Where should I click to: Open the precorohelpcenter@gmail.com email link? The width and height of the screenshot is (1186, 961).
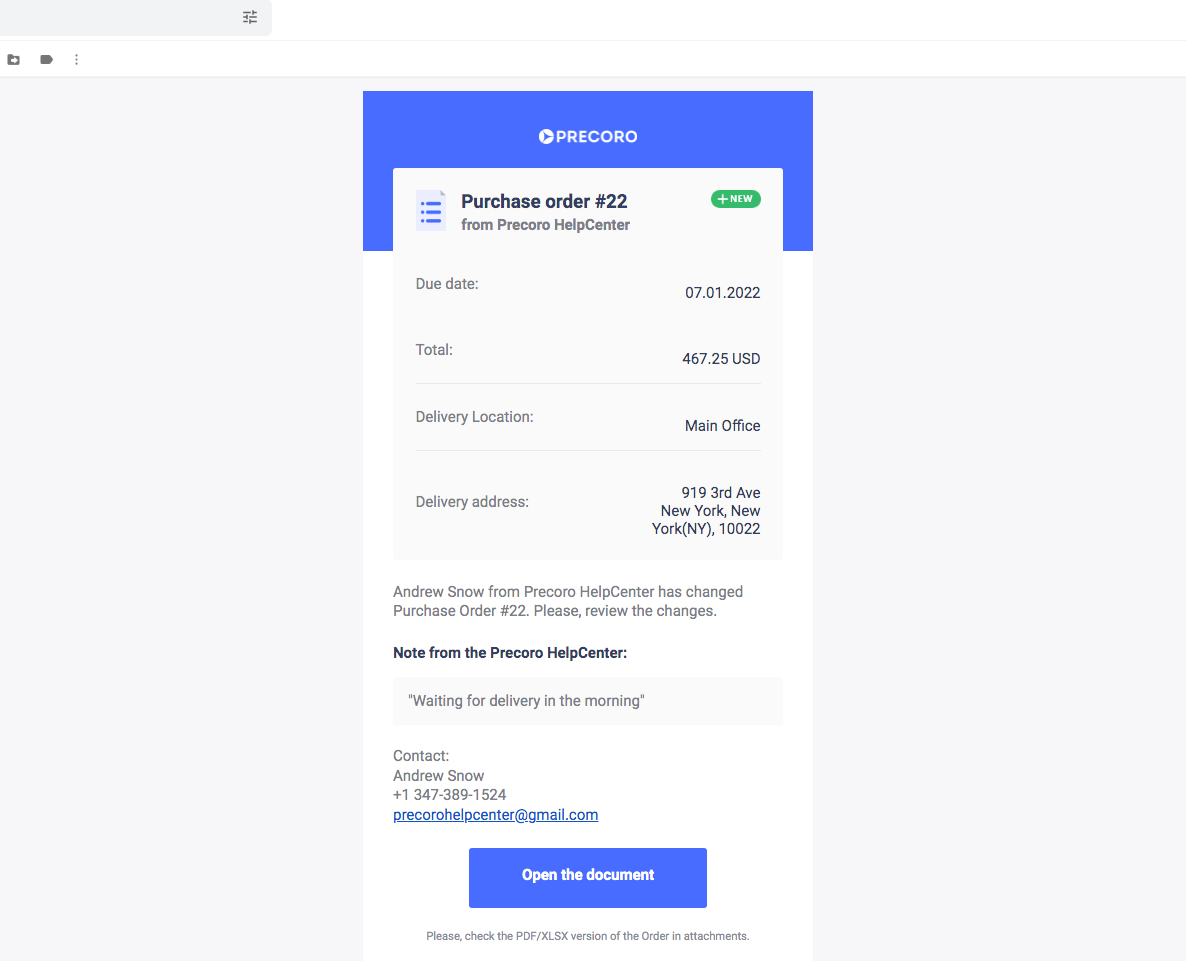pos(495,815)
